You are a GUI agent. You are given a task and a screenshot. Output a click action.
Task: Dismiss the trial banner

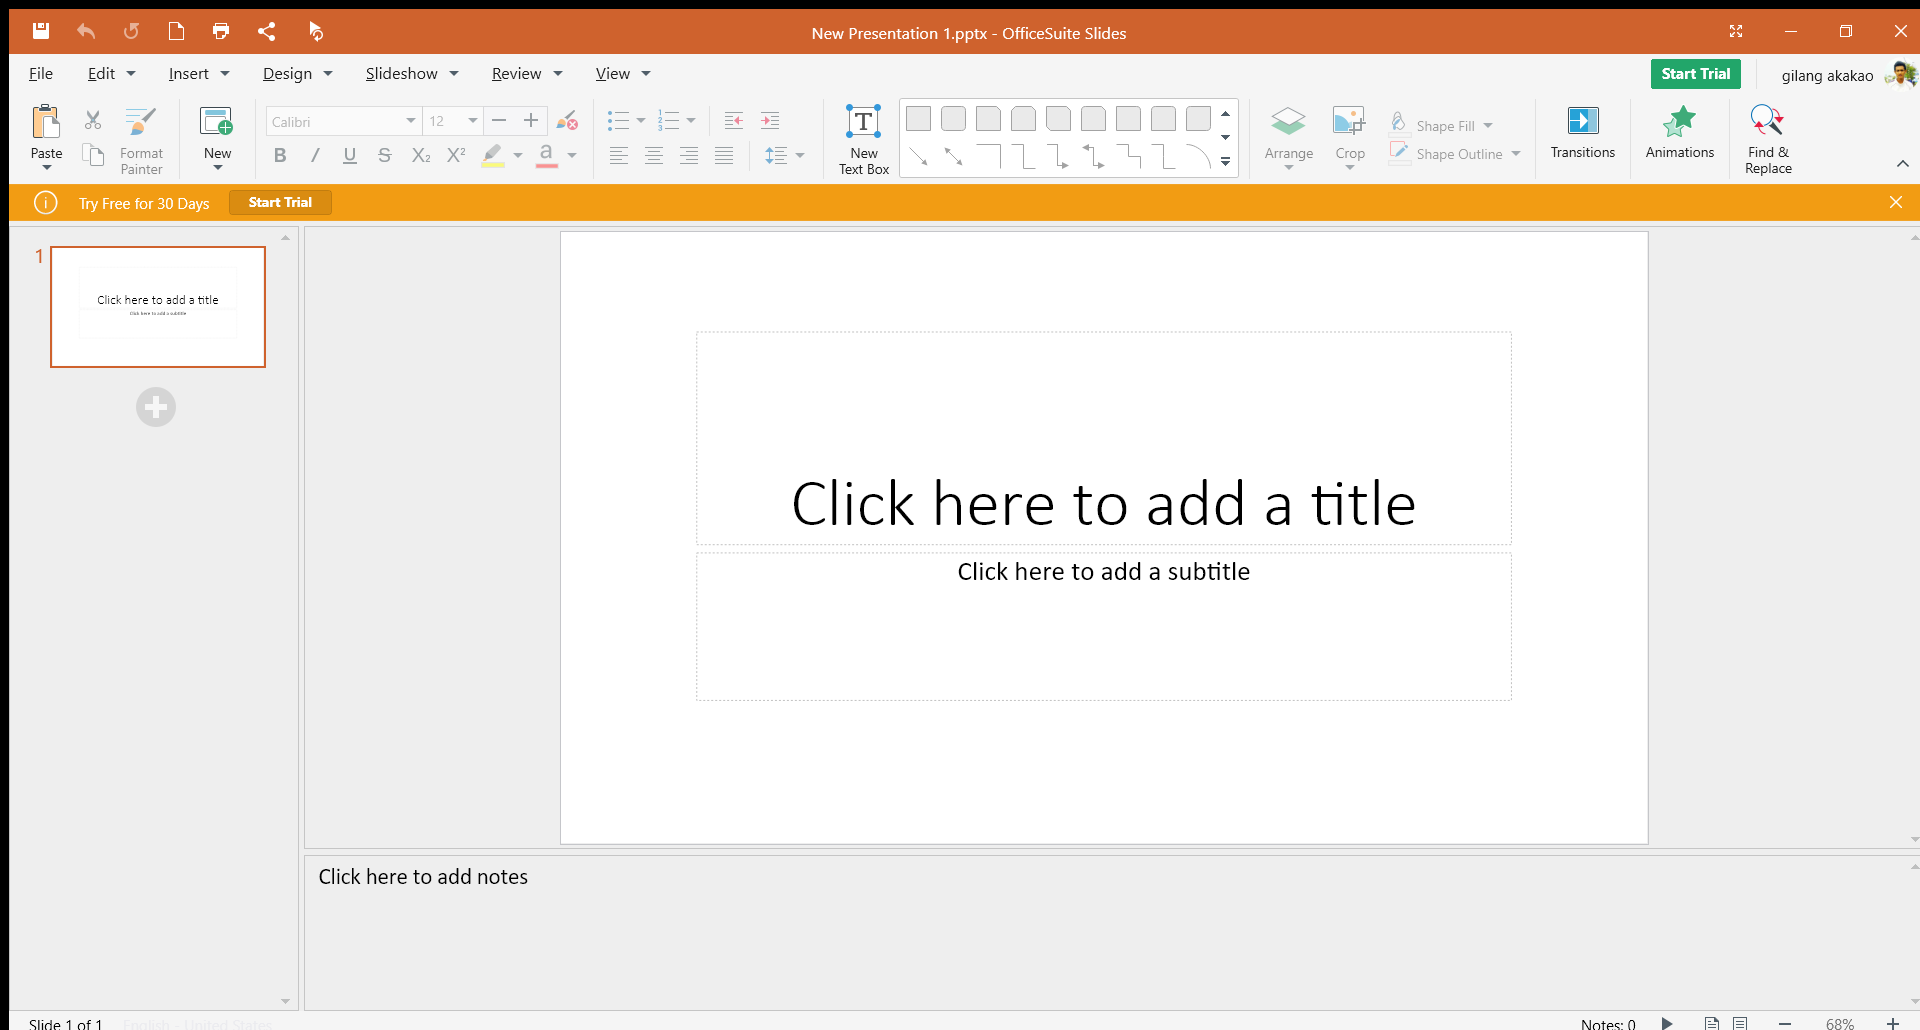pos(1895,202)
